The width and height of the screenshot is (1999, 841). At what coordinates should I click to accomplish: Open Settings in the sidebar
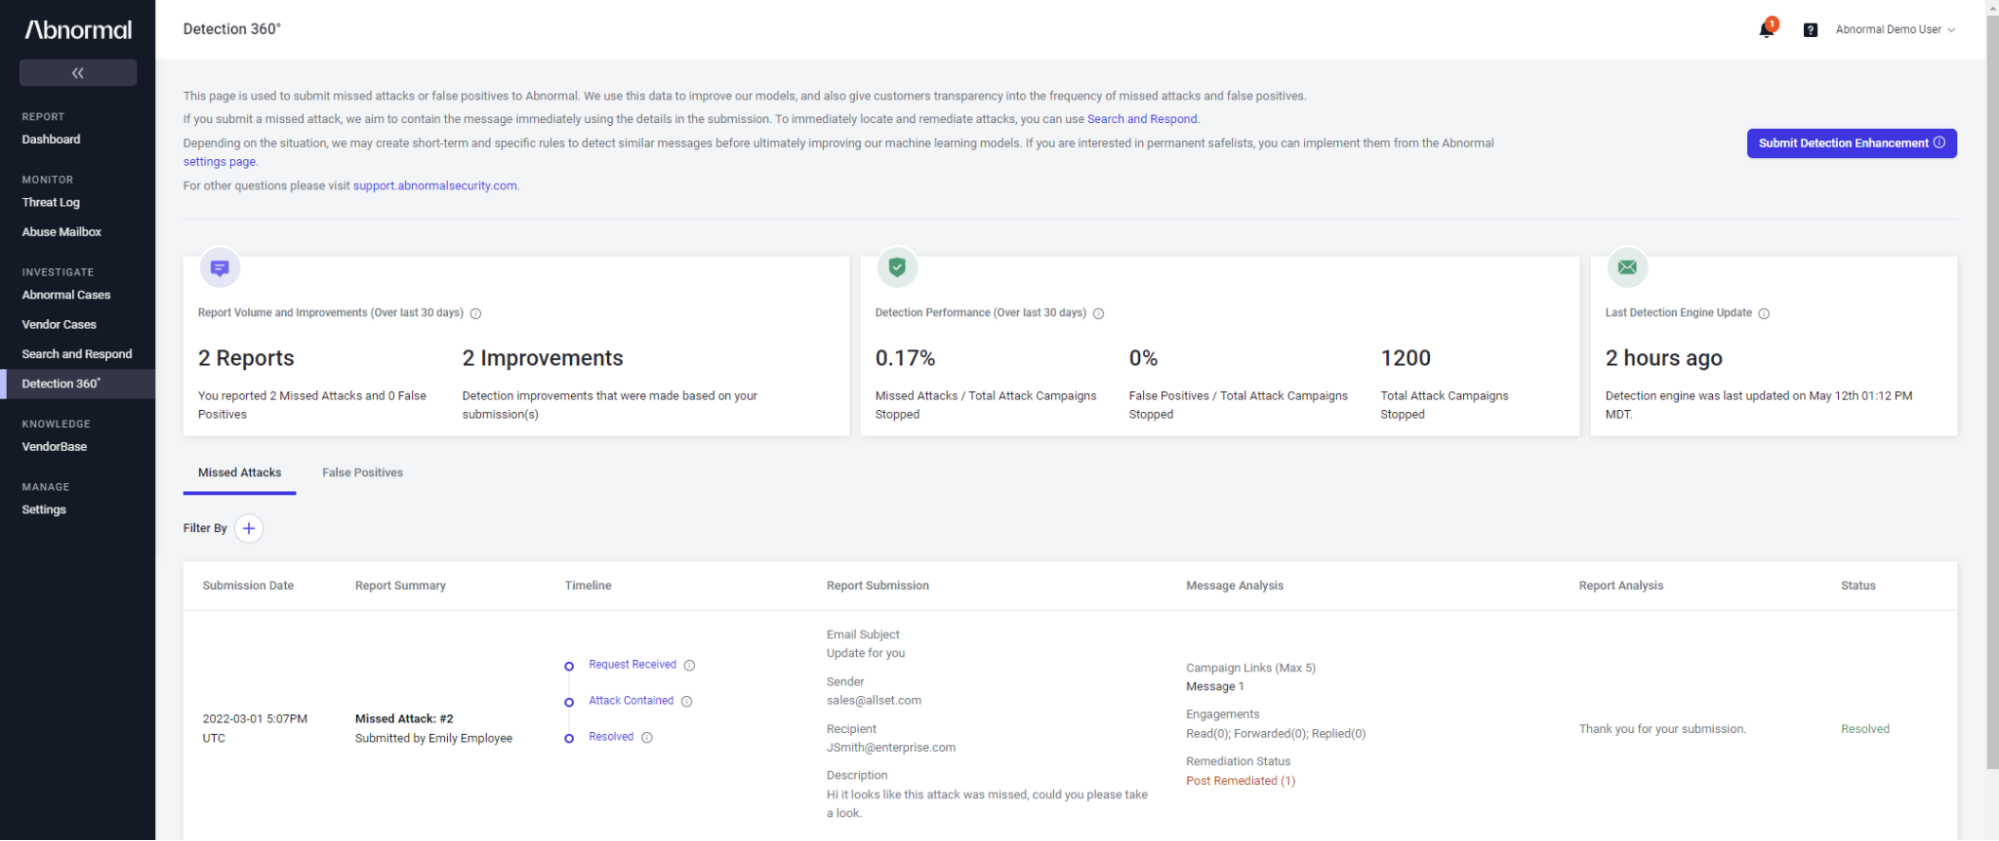tap(44, 509)
